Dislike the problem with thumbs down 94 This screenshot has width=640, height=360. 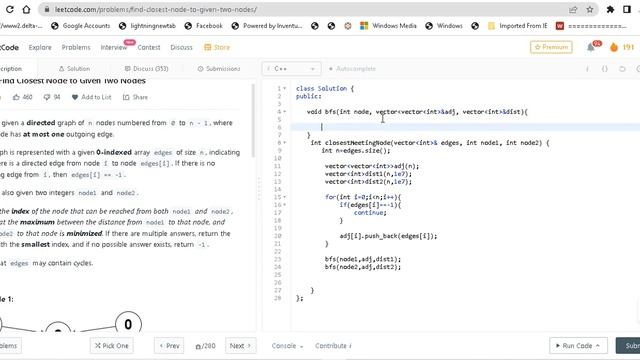52,97
